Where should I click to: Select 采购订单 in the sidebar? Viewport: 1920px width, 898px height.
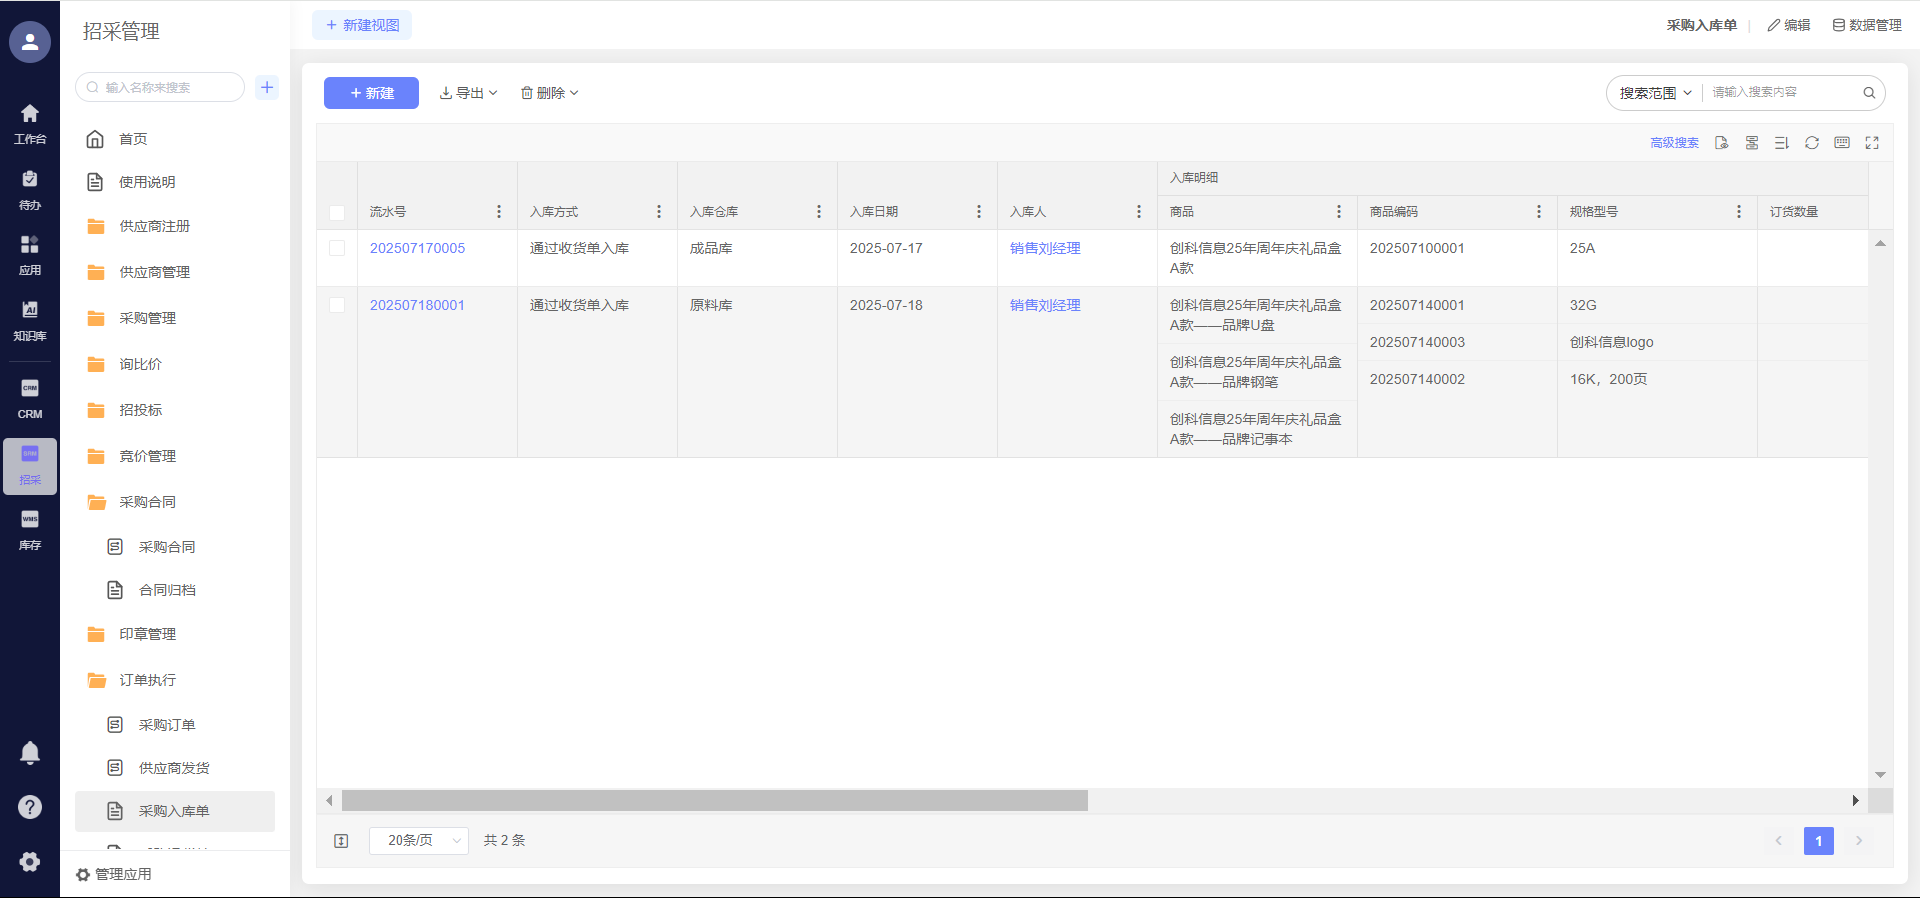pyautogui.click(x=167, y=725)
